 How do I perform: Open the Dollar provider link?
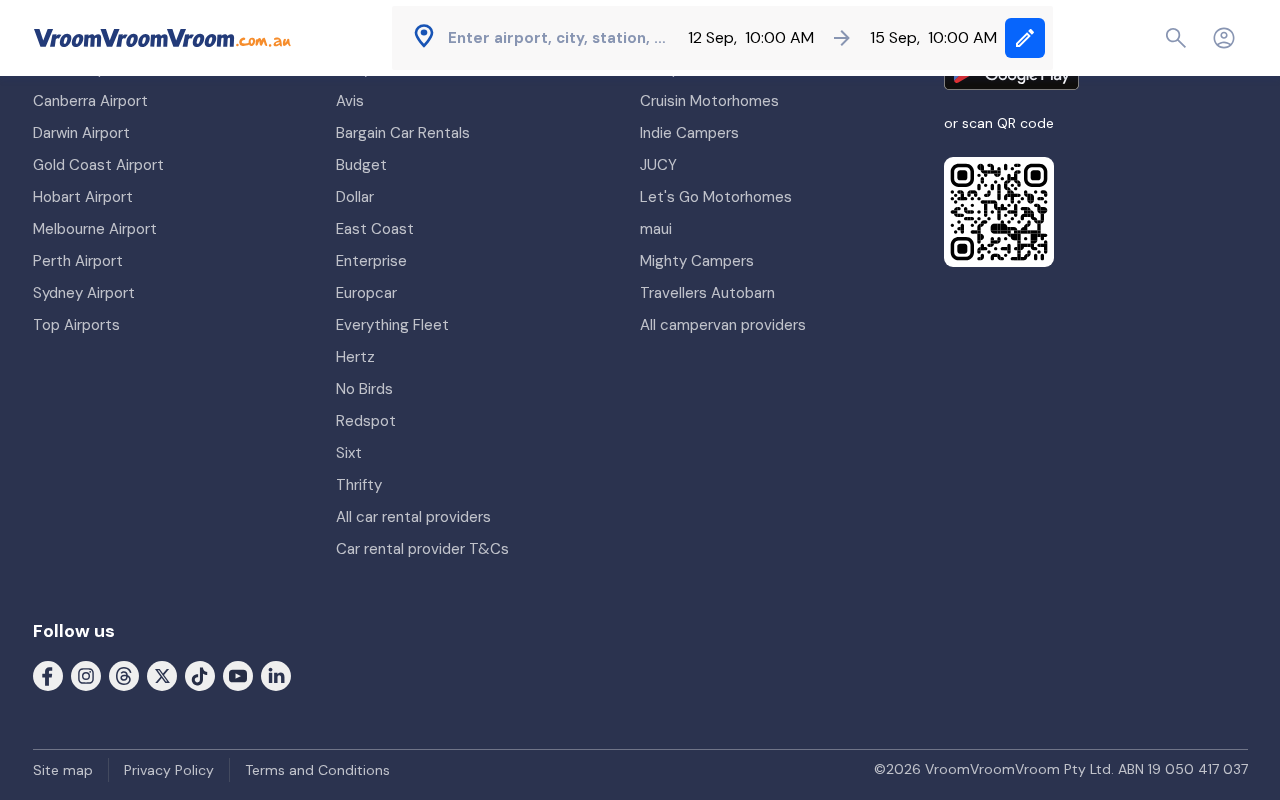point(355,197)
